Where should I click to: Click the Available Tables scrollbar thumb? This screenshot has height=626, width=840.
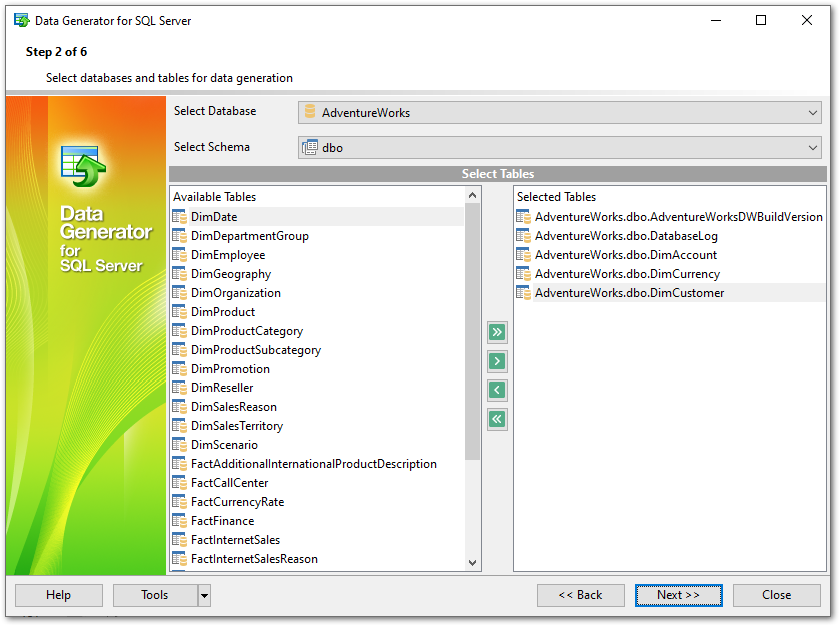pyautogui.click(x=472, y=331)
